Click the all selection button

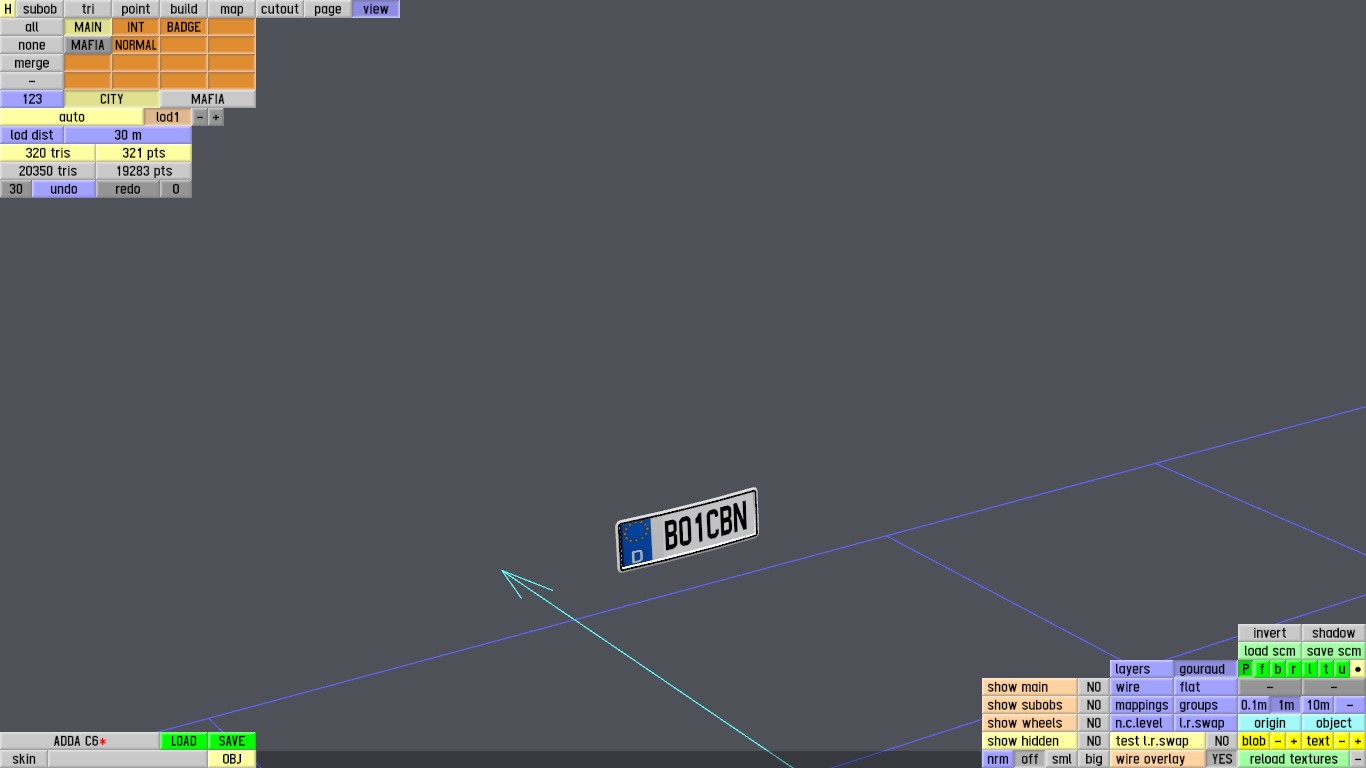32,27
